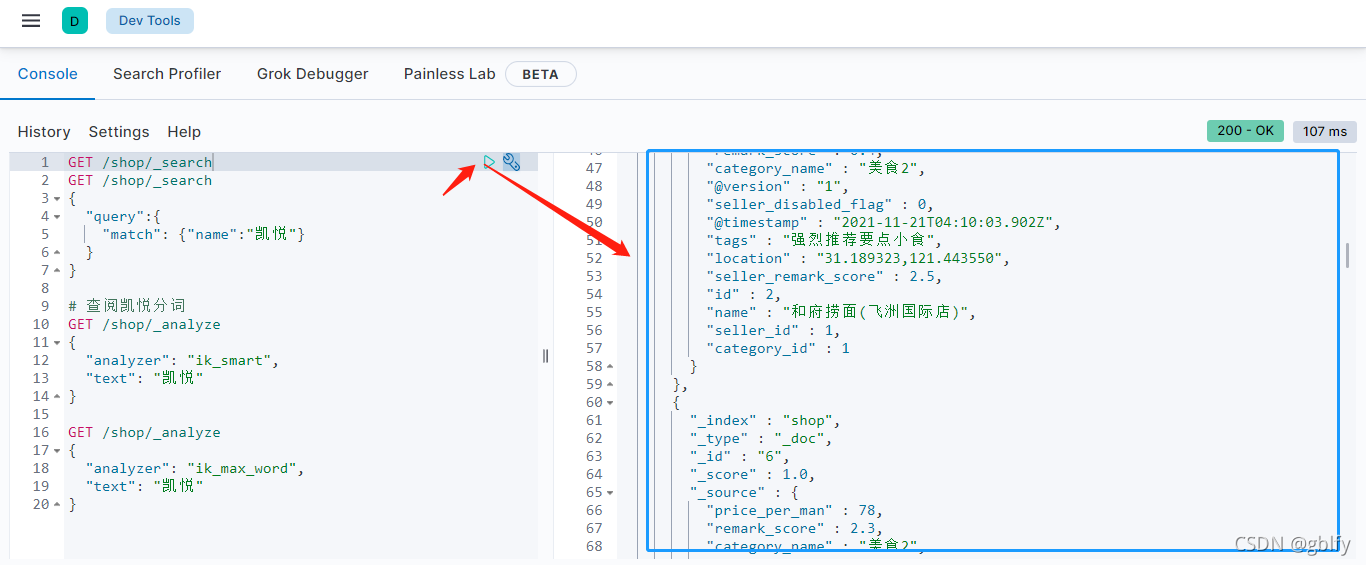Click the "price_per_man" : 78 line
The image size is (1366, 565).
[795, 510]
